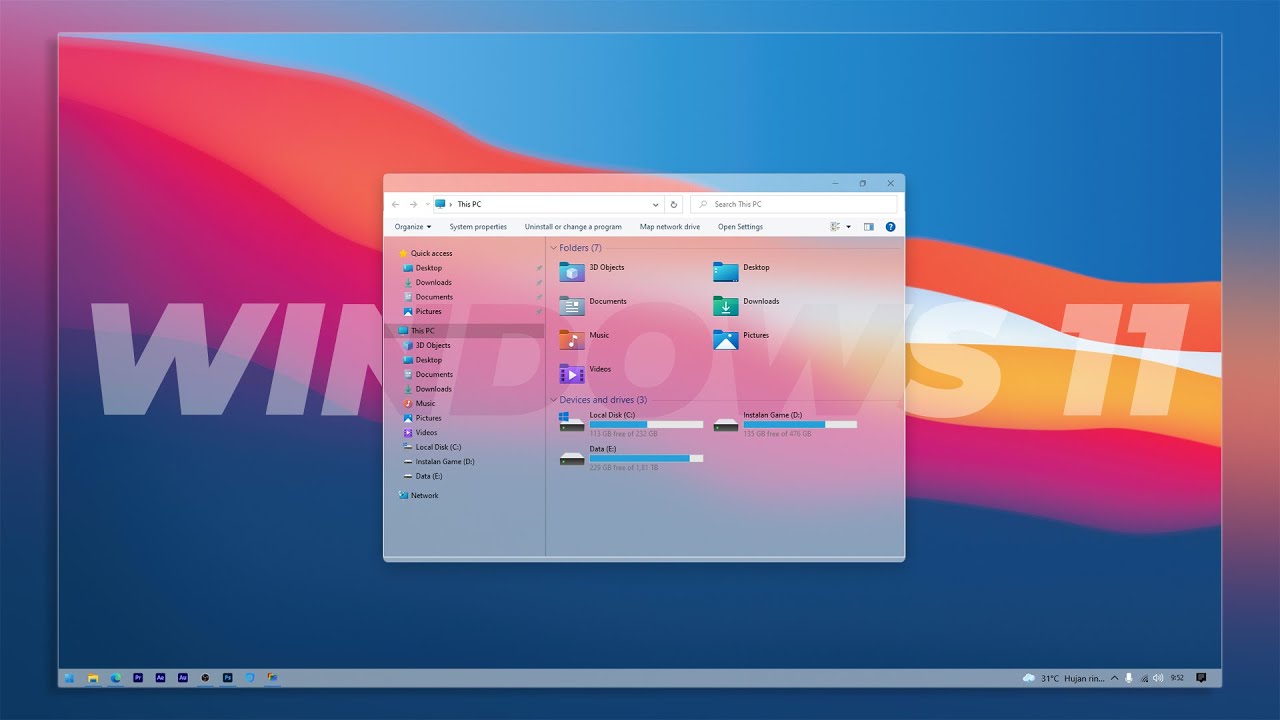Select Videos in the navigation pane

[420, 432]
